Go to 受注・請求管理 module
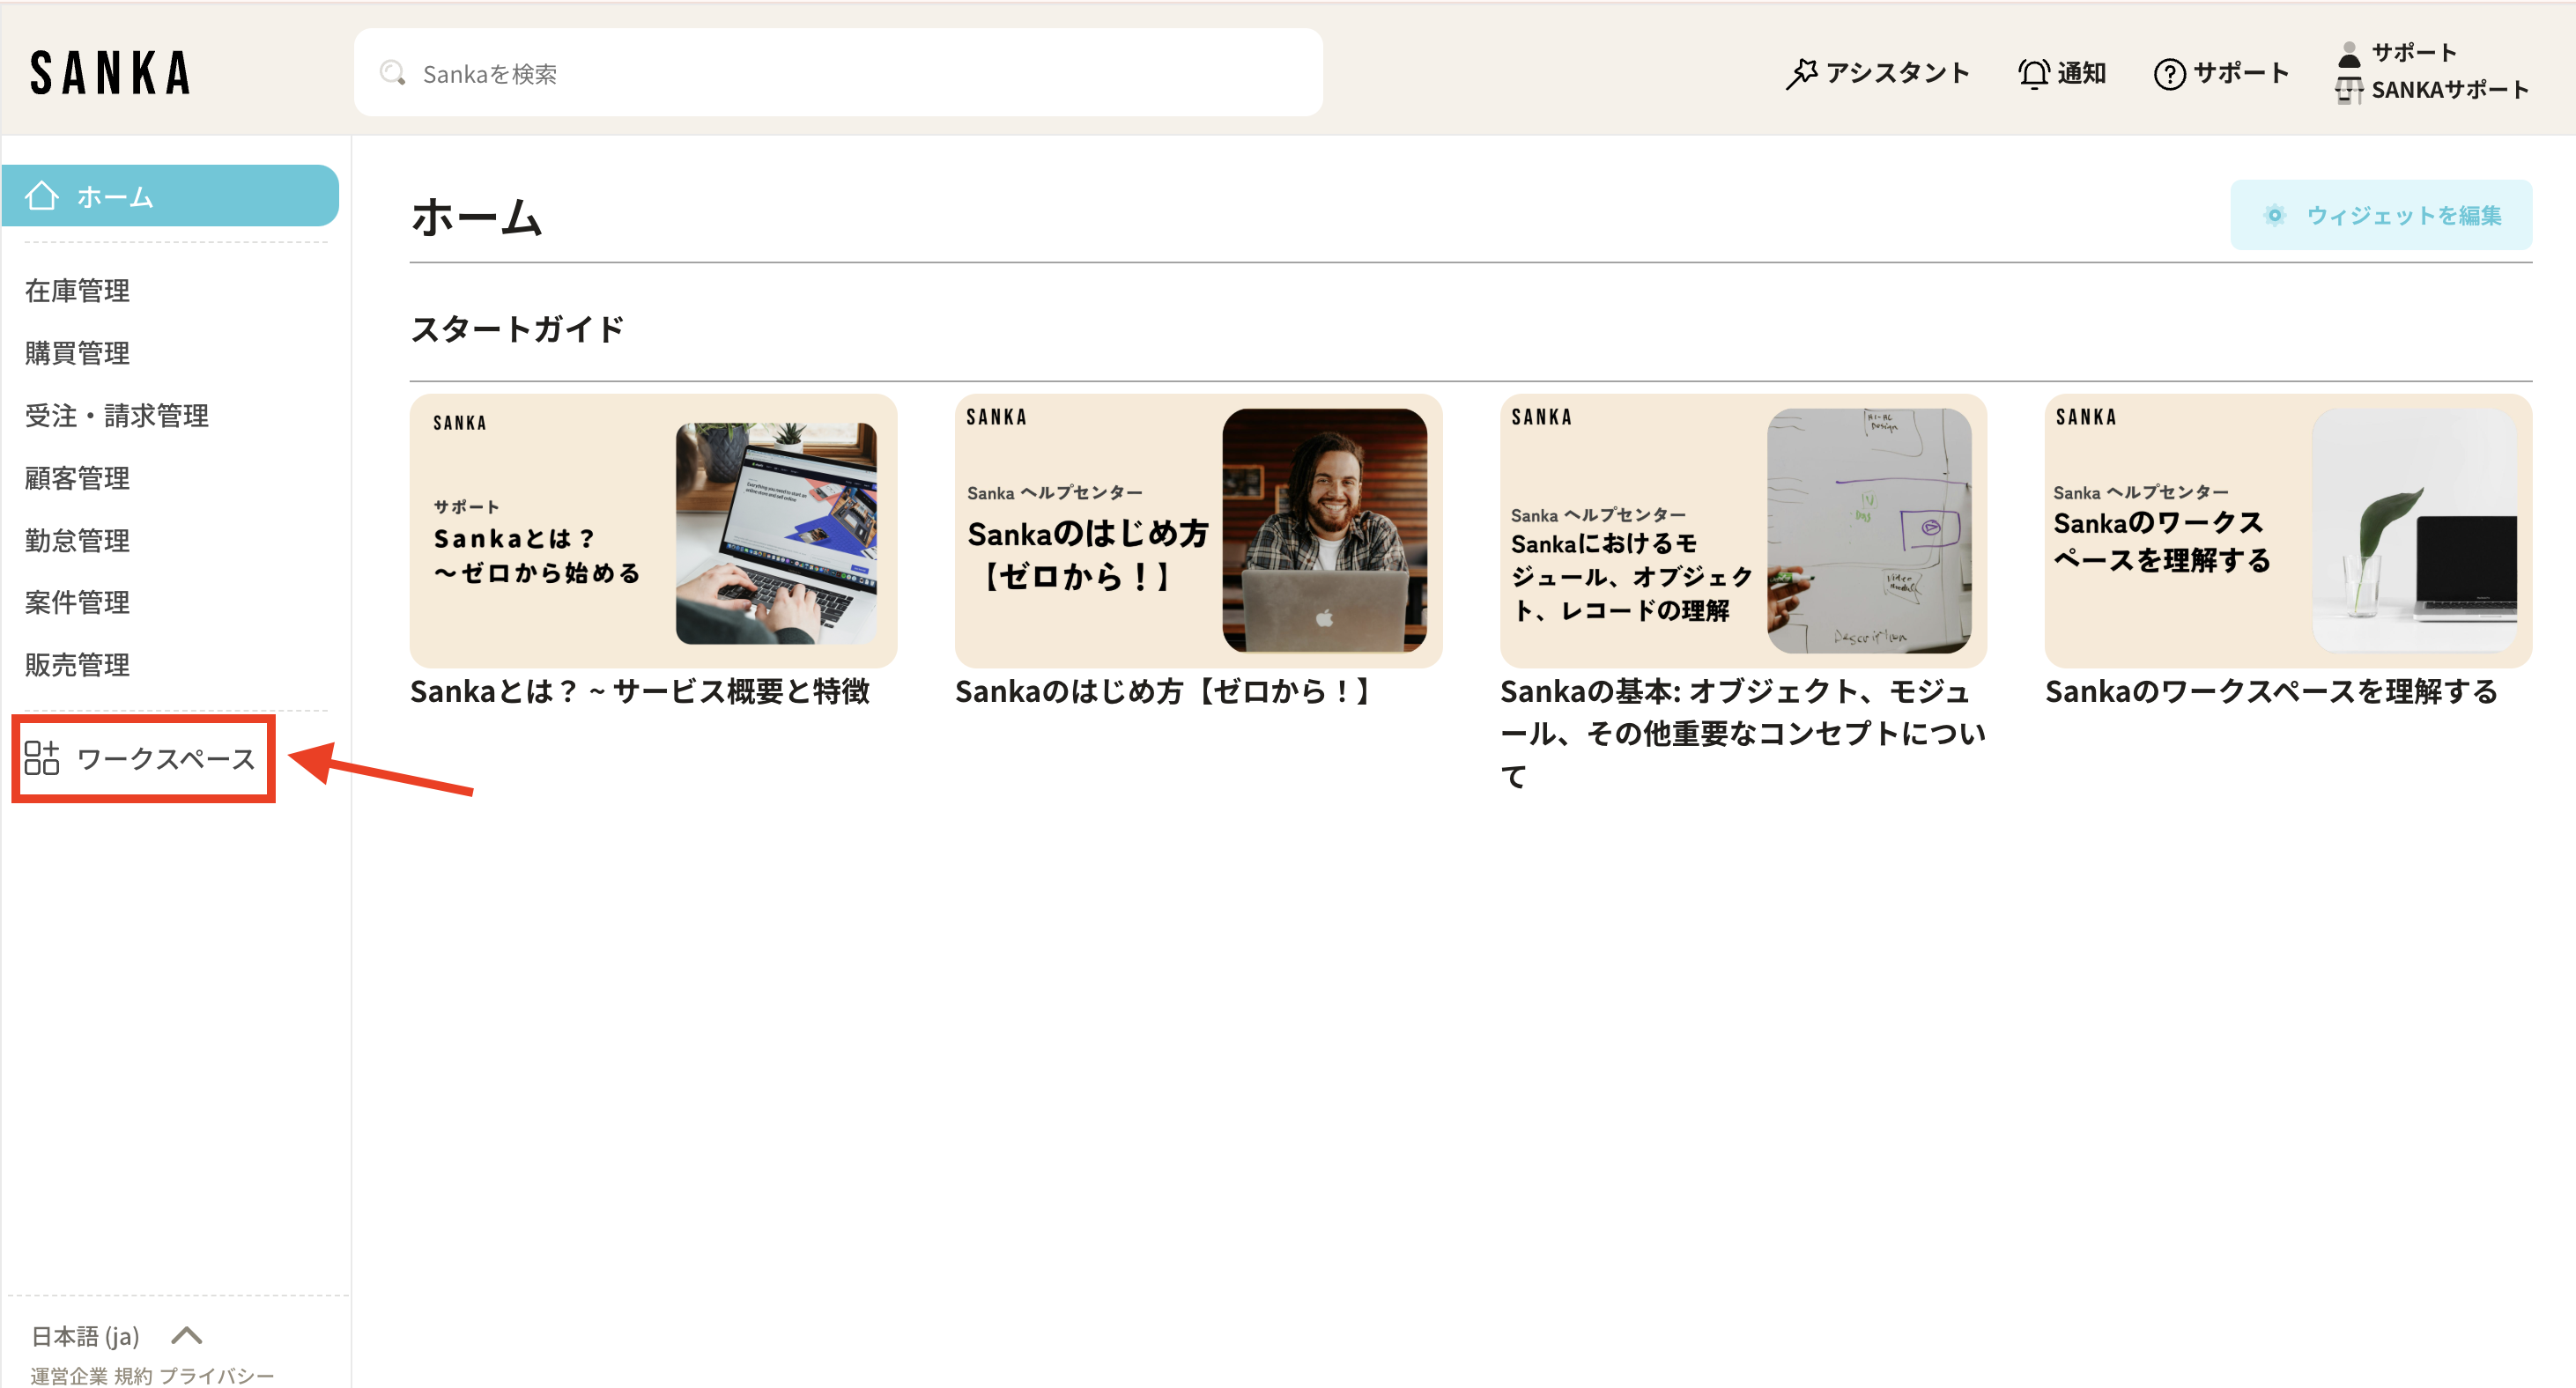Image resolution: width=2576 pixels, height=1388 pixels. click(x=117, y=415)
